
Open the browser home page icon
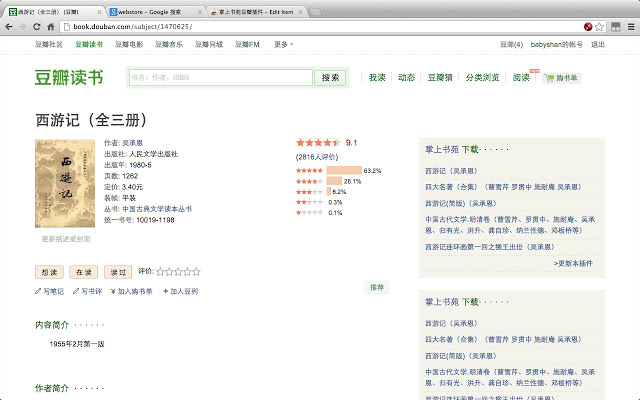click(x=51, y=27)
